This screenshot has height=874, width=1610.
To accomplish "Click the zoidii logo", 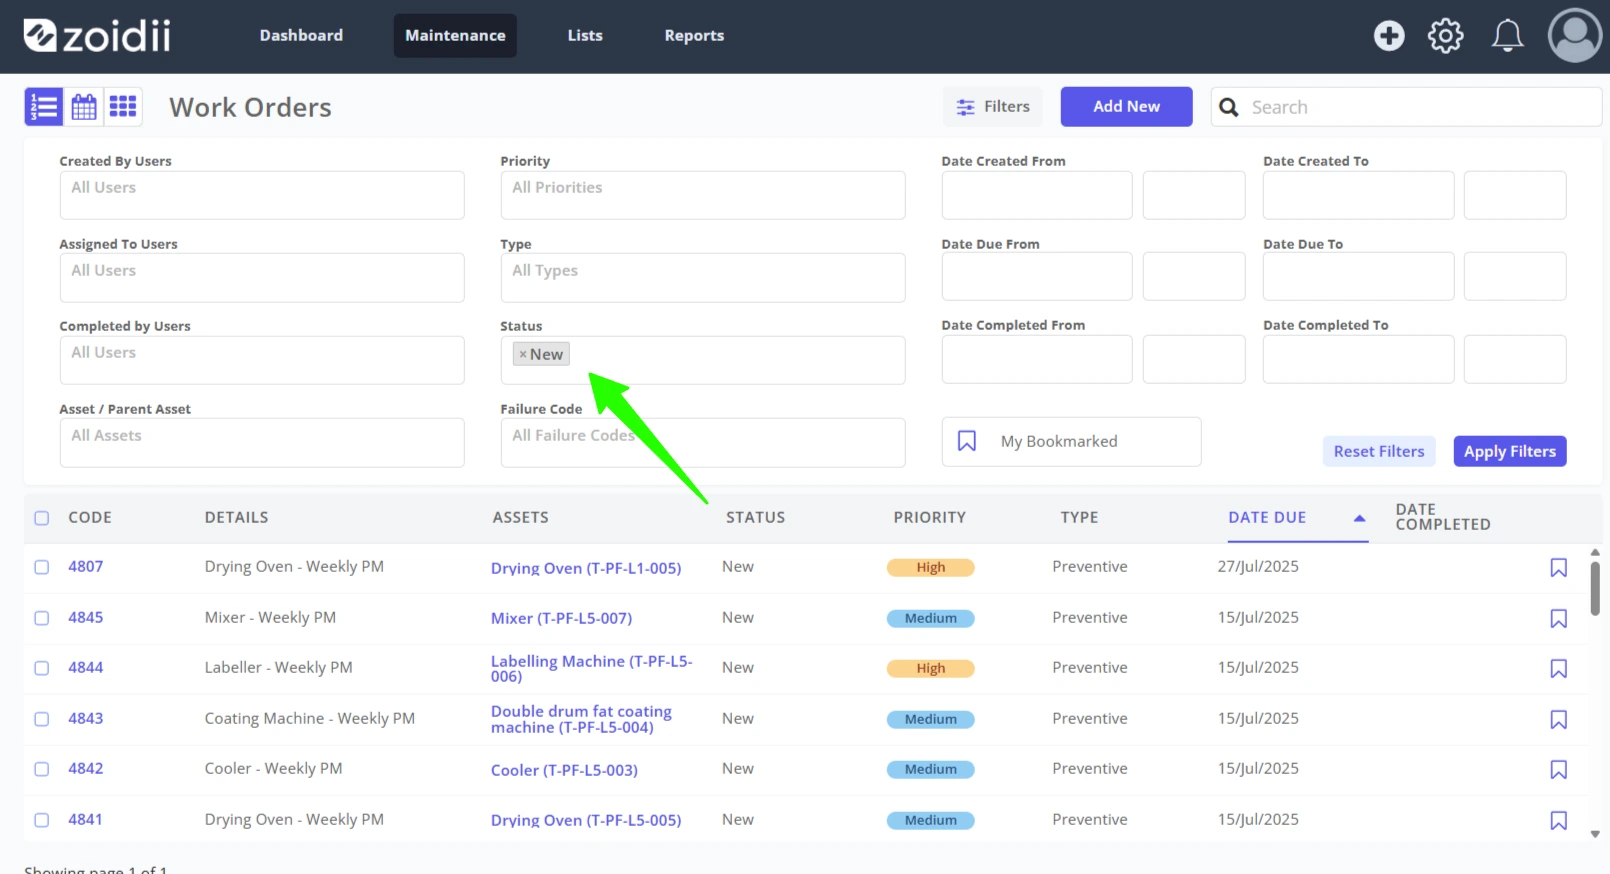I will (x=97, y=36).
